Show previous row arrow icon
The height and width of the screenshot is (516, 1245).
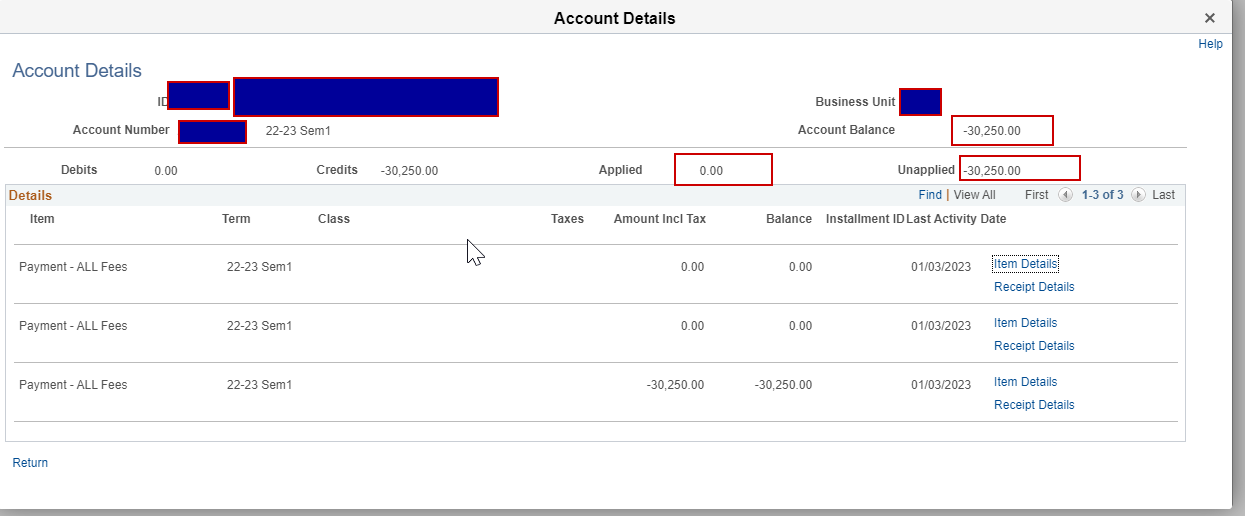(1065, 195)
